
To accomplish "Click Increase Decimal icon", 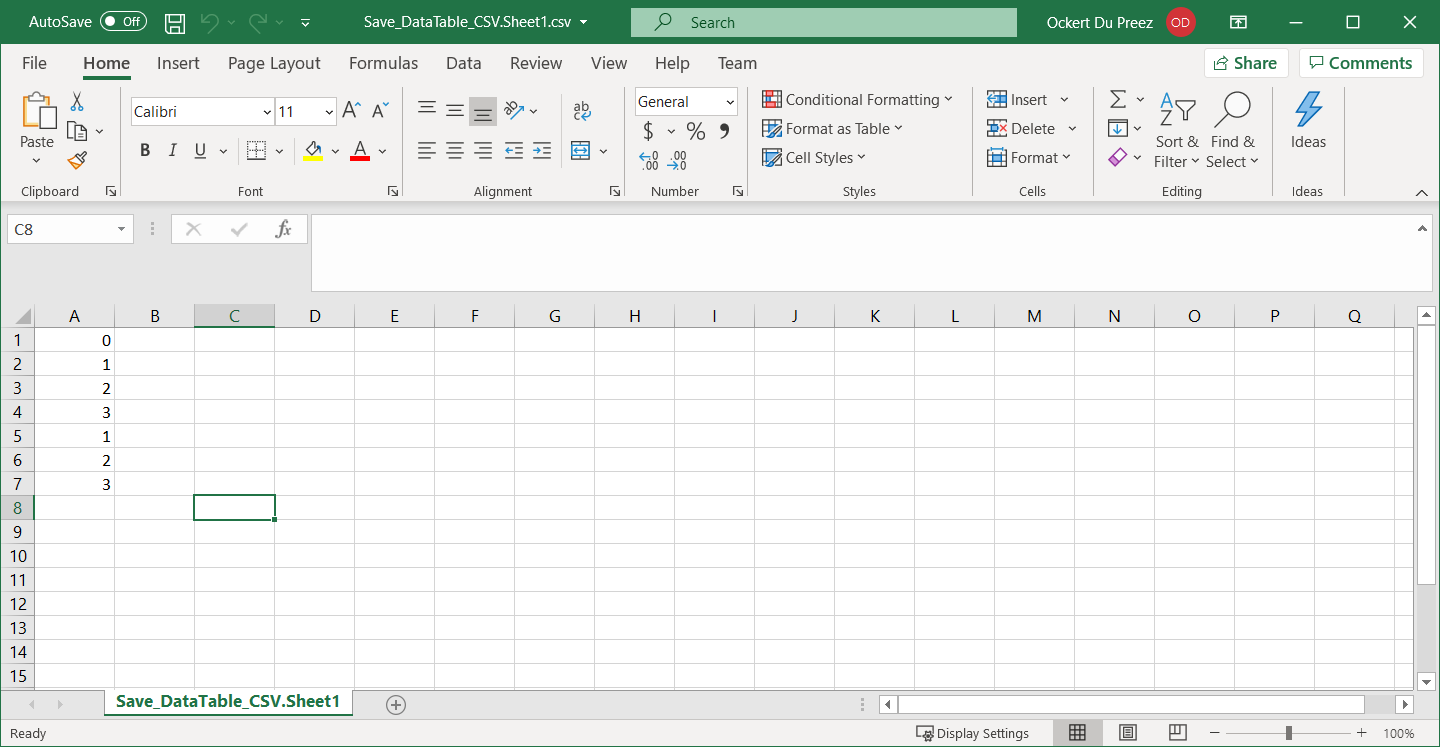I will pos(649,160).
